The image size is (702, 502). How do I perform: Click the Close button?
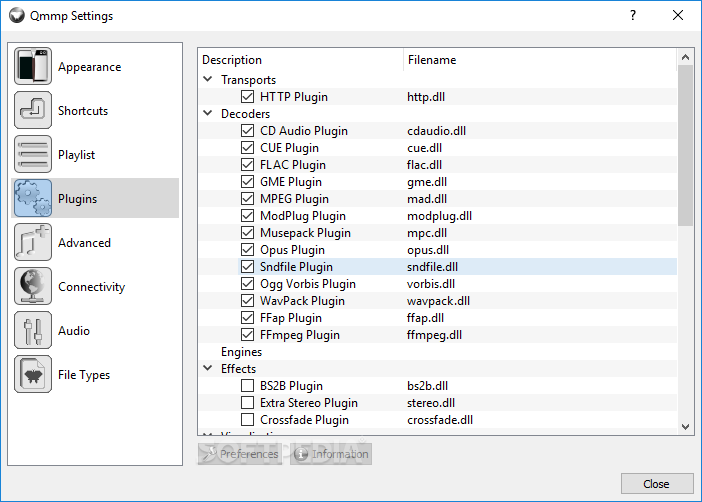(x=657, y=484)
